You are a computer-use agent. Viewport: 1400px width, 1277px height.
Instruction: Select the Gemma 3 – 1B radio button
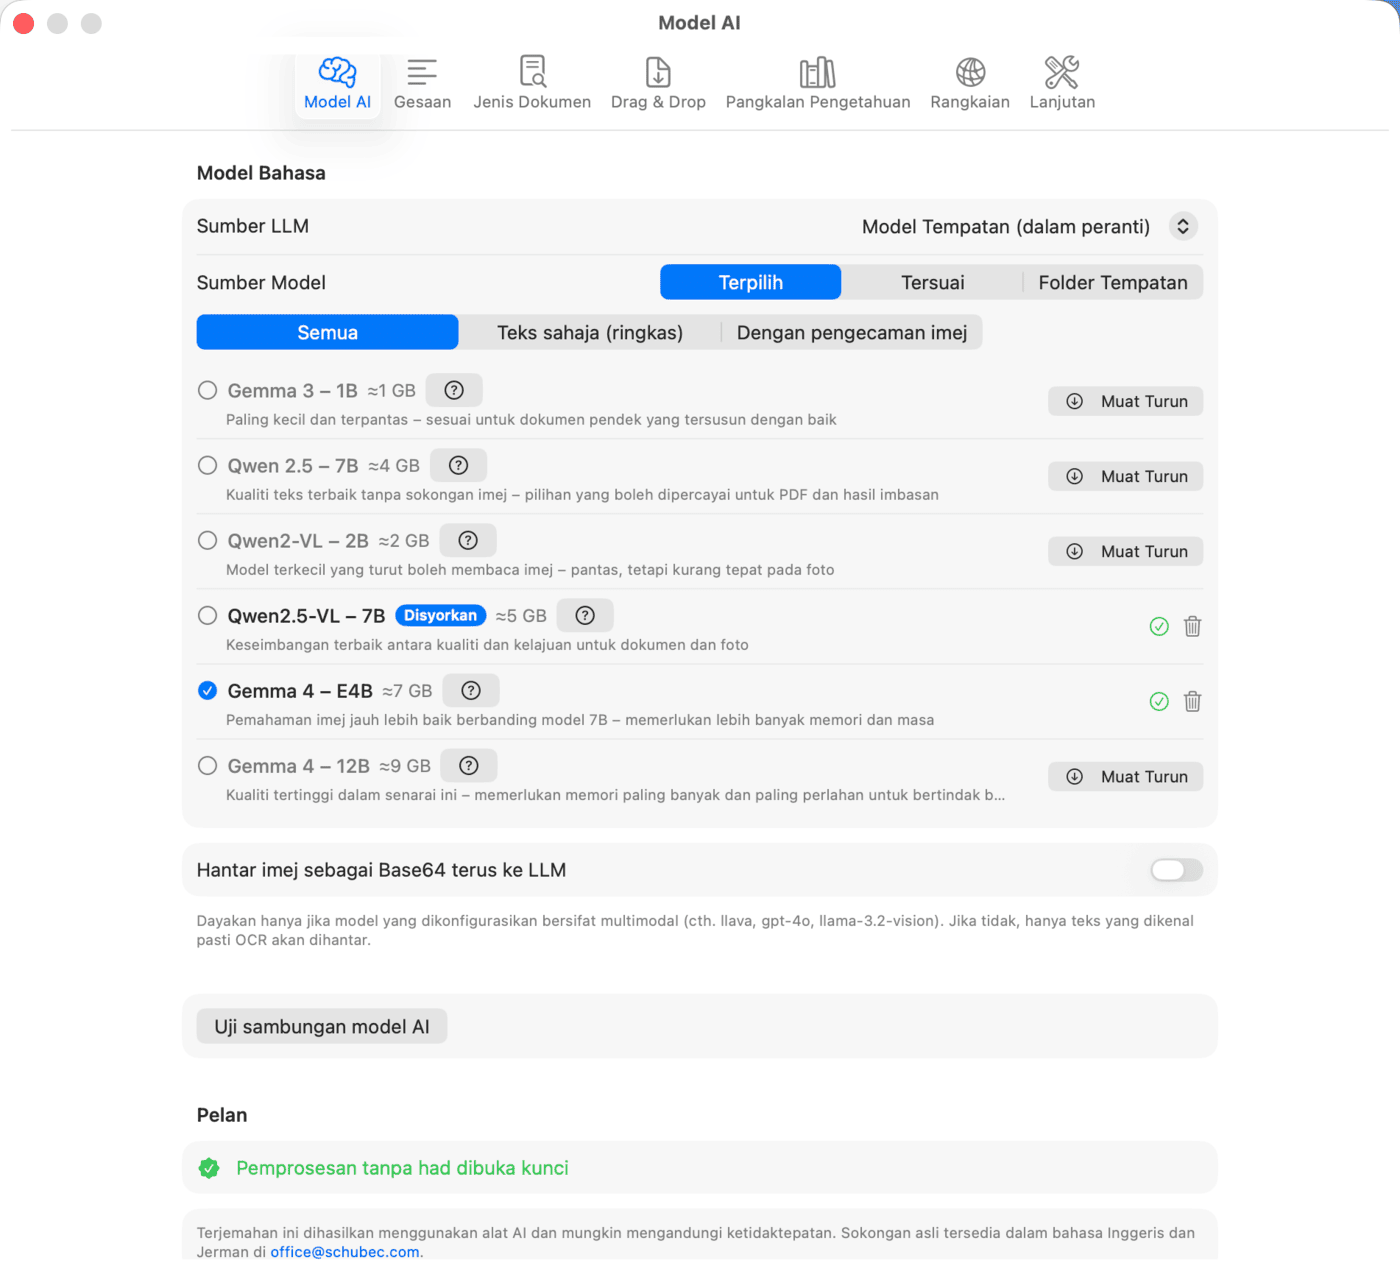[207, 390]
